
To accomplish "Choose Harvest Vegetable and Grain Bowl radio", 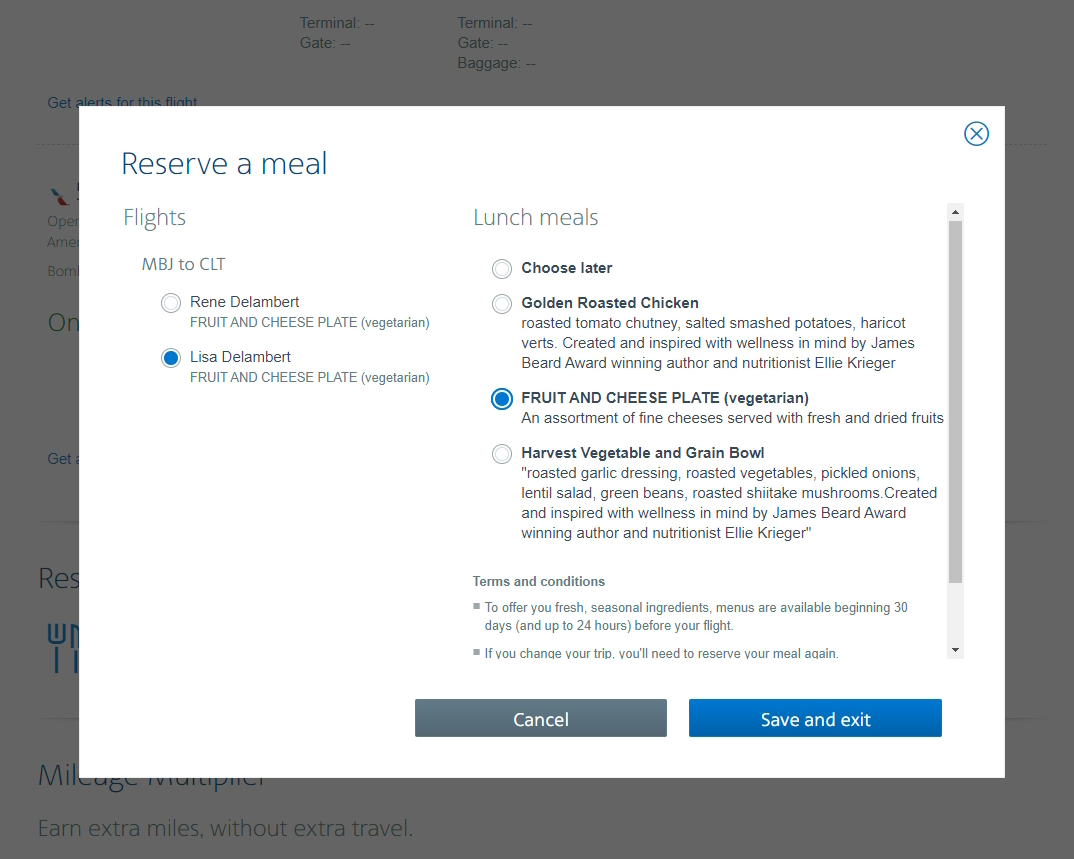I will point(502,454).
